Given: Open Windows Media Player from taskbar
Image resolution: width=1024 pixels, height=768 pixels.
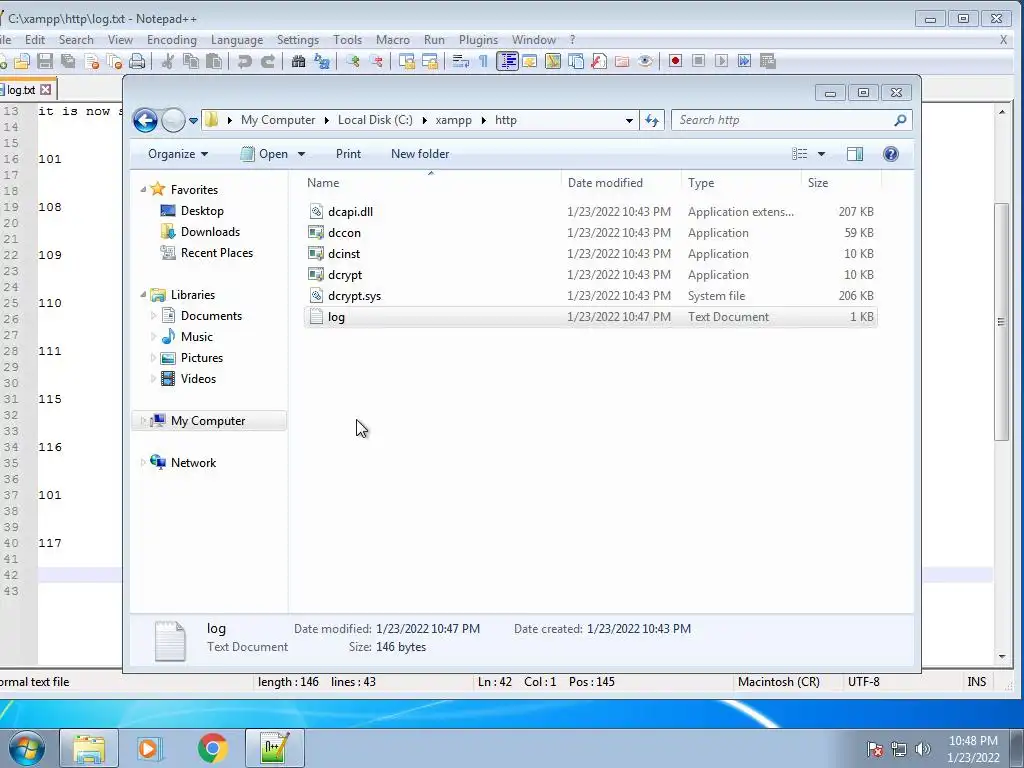Looking at the screenshot, I should (x=150, y=748).
